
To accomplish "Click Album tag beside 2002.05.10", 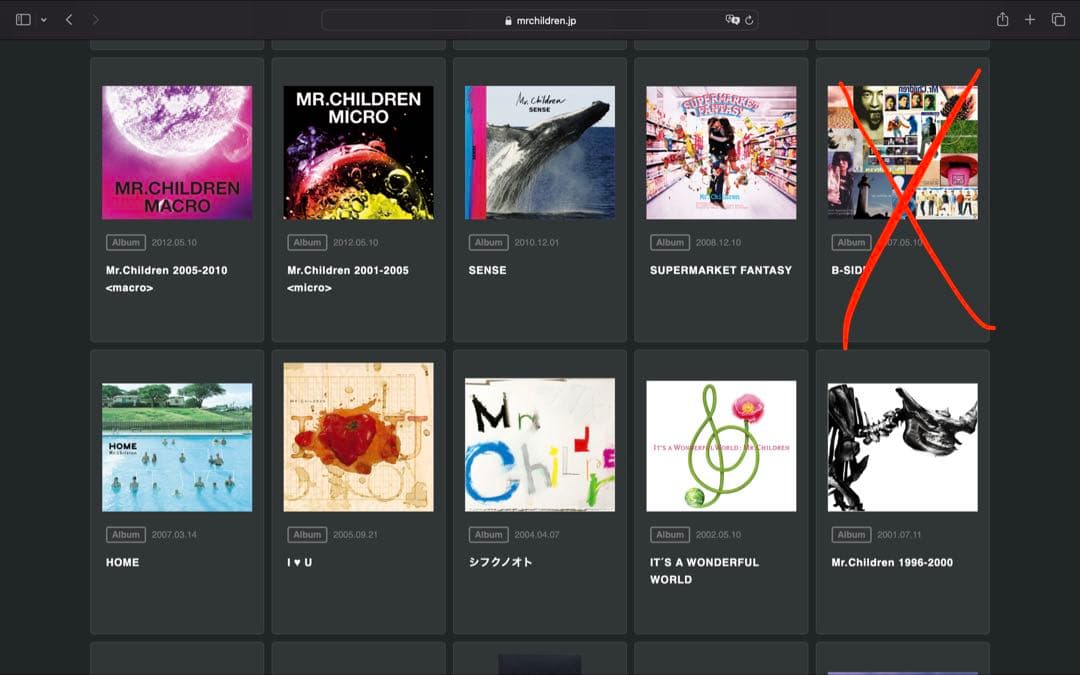I will (670, 534).
